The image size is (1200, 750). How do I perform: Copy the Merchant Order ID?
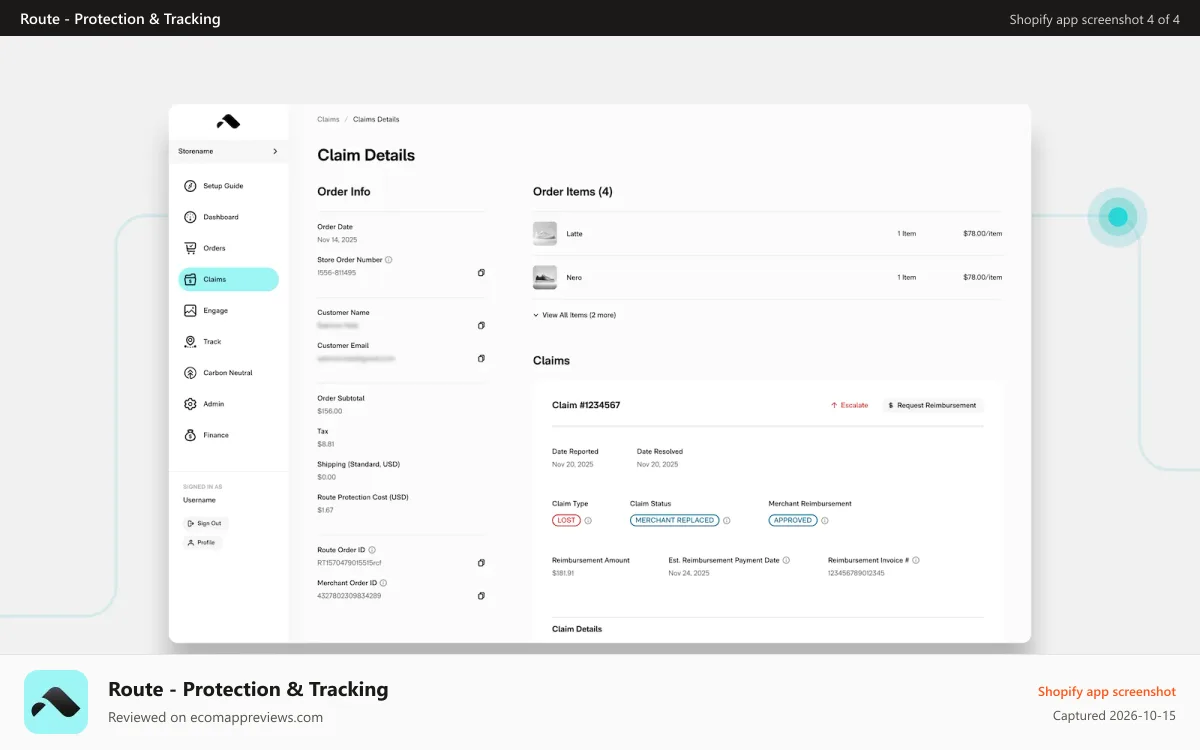pyautogui.click(x=481, y=596)
